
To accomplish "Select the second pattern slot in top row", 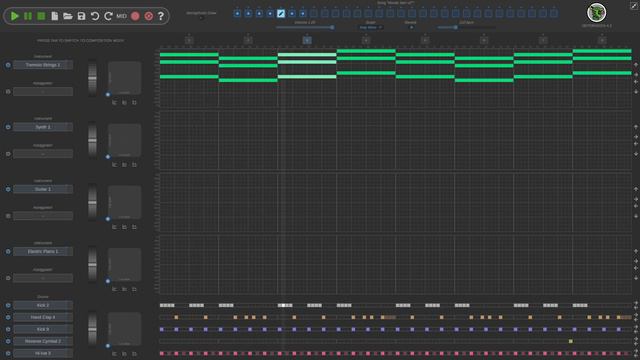I will tap(248, 13).
